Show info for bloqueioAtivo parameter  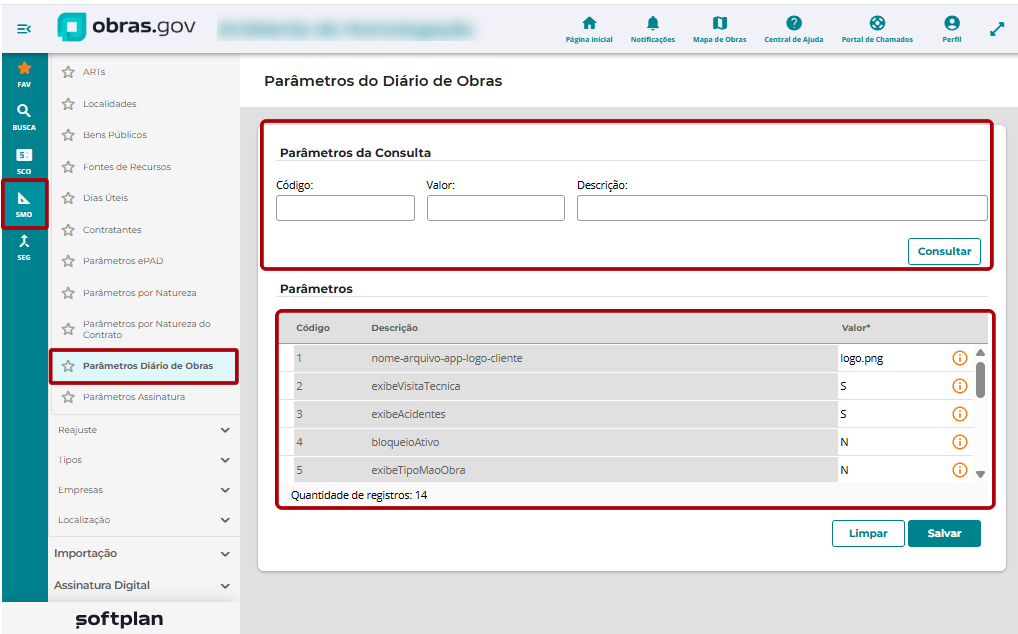click(x=960, y=442)
